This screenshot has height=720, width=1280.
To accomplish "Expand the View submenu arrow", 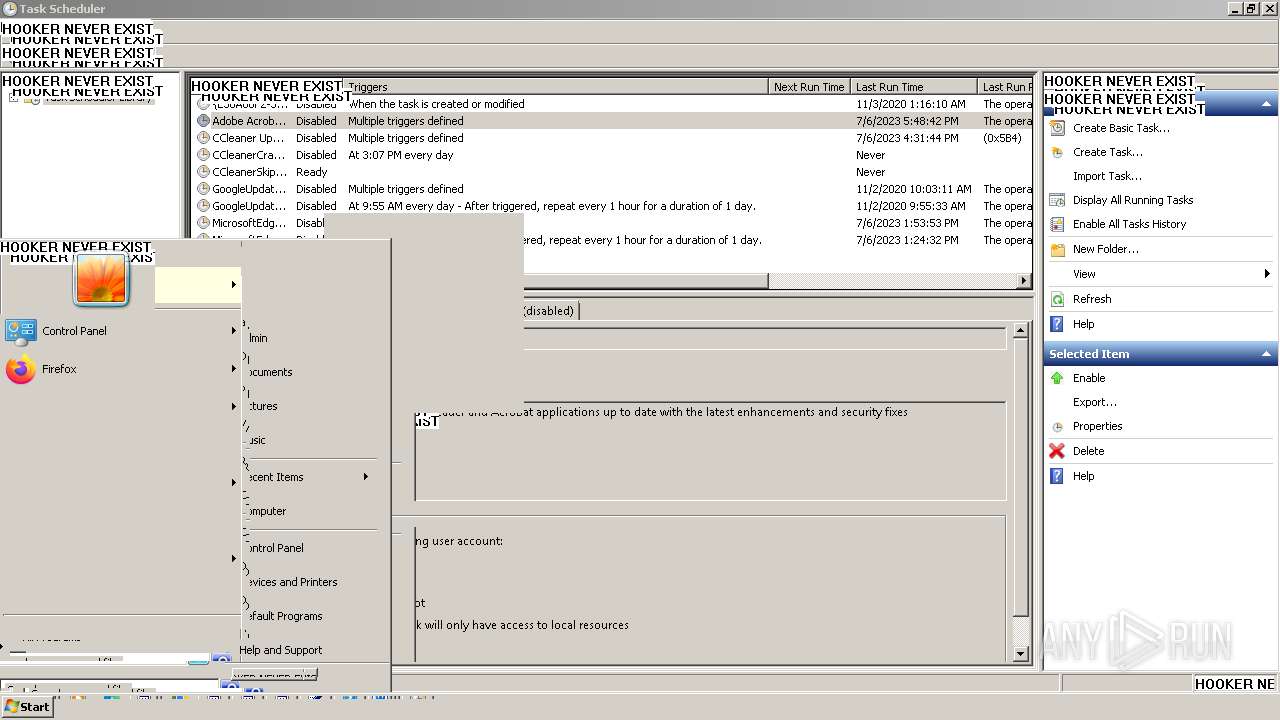I will tap(1267, 274).
